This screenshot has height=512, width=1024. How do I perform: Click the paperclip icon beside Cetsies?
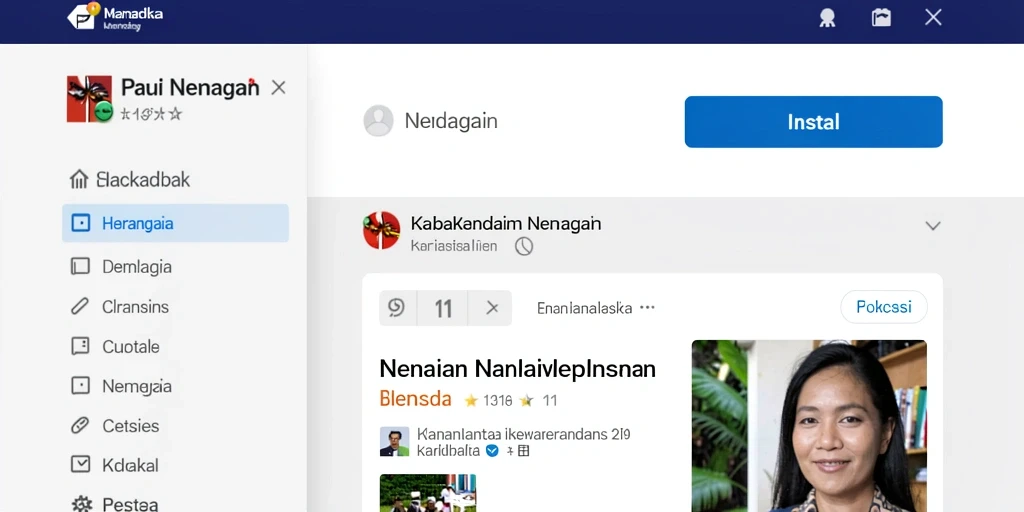coord(80,426)
